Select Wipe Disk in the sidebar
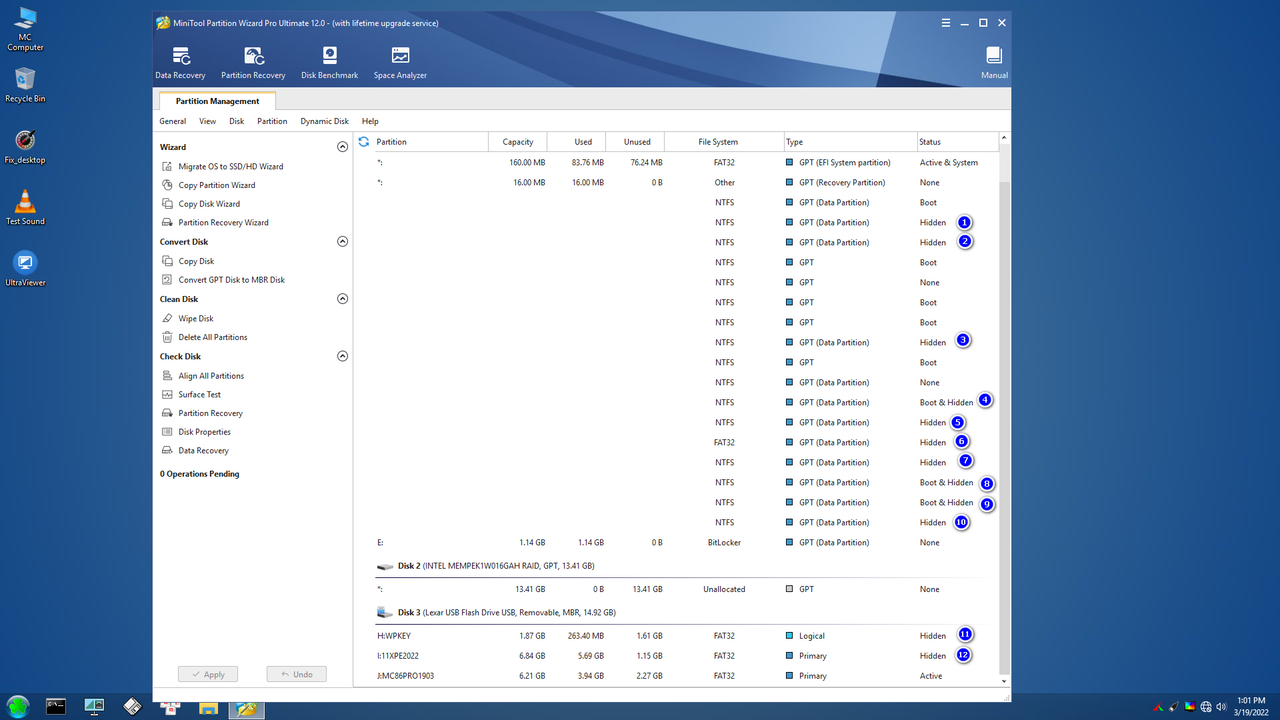Image resolution: width=1280 pixels, height=720 pixels. point(188,319)
